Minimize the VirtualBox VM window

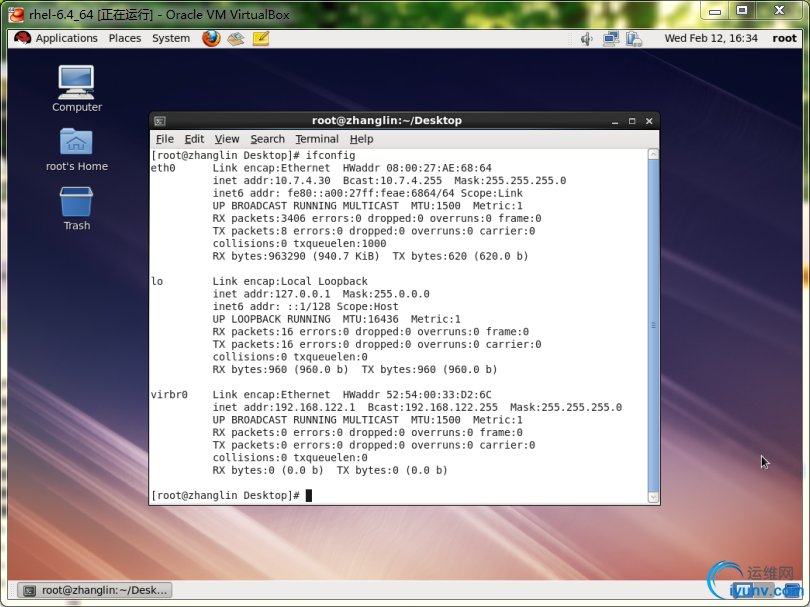click(x=715, y=11)
